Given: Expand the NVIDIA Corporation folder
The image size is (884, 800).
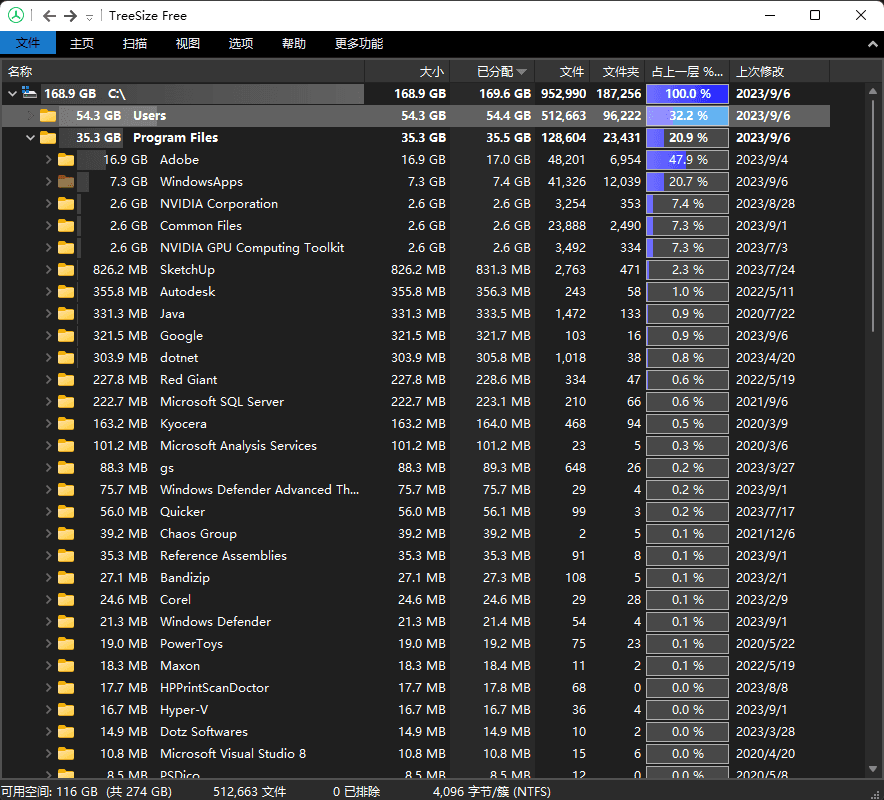Looking at the screenshot, I should 48,204.
